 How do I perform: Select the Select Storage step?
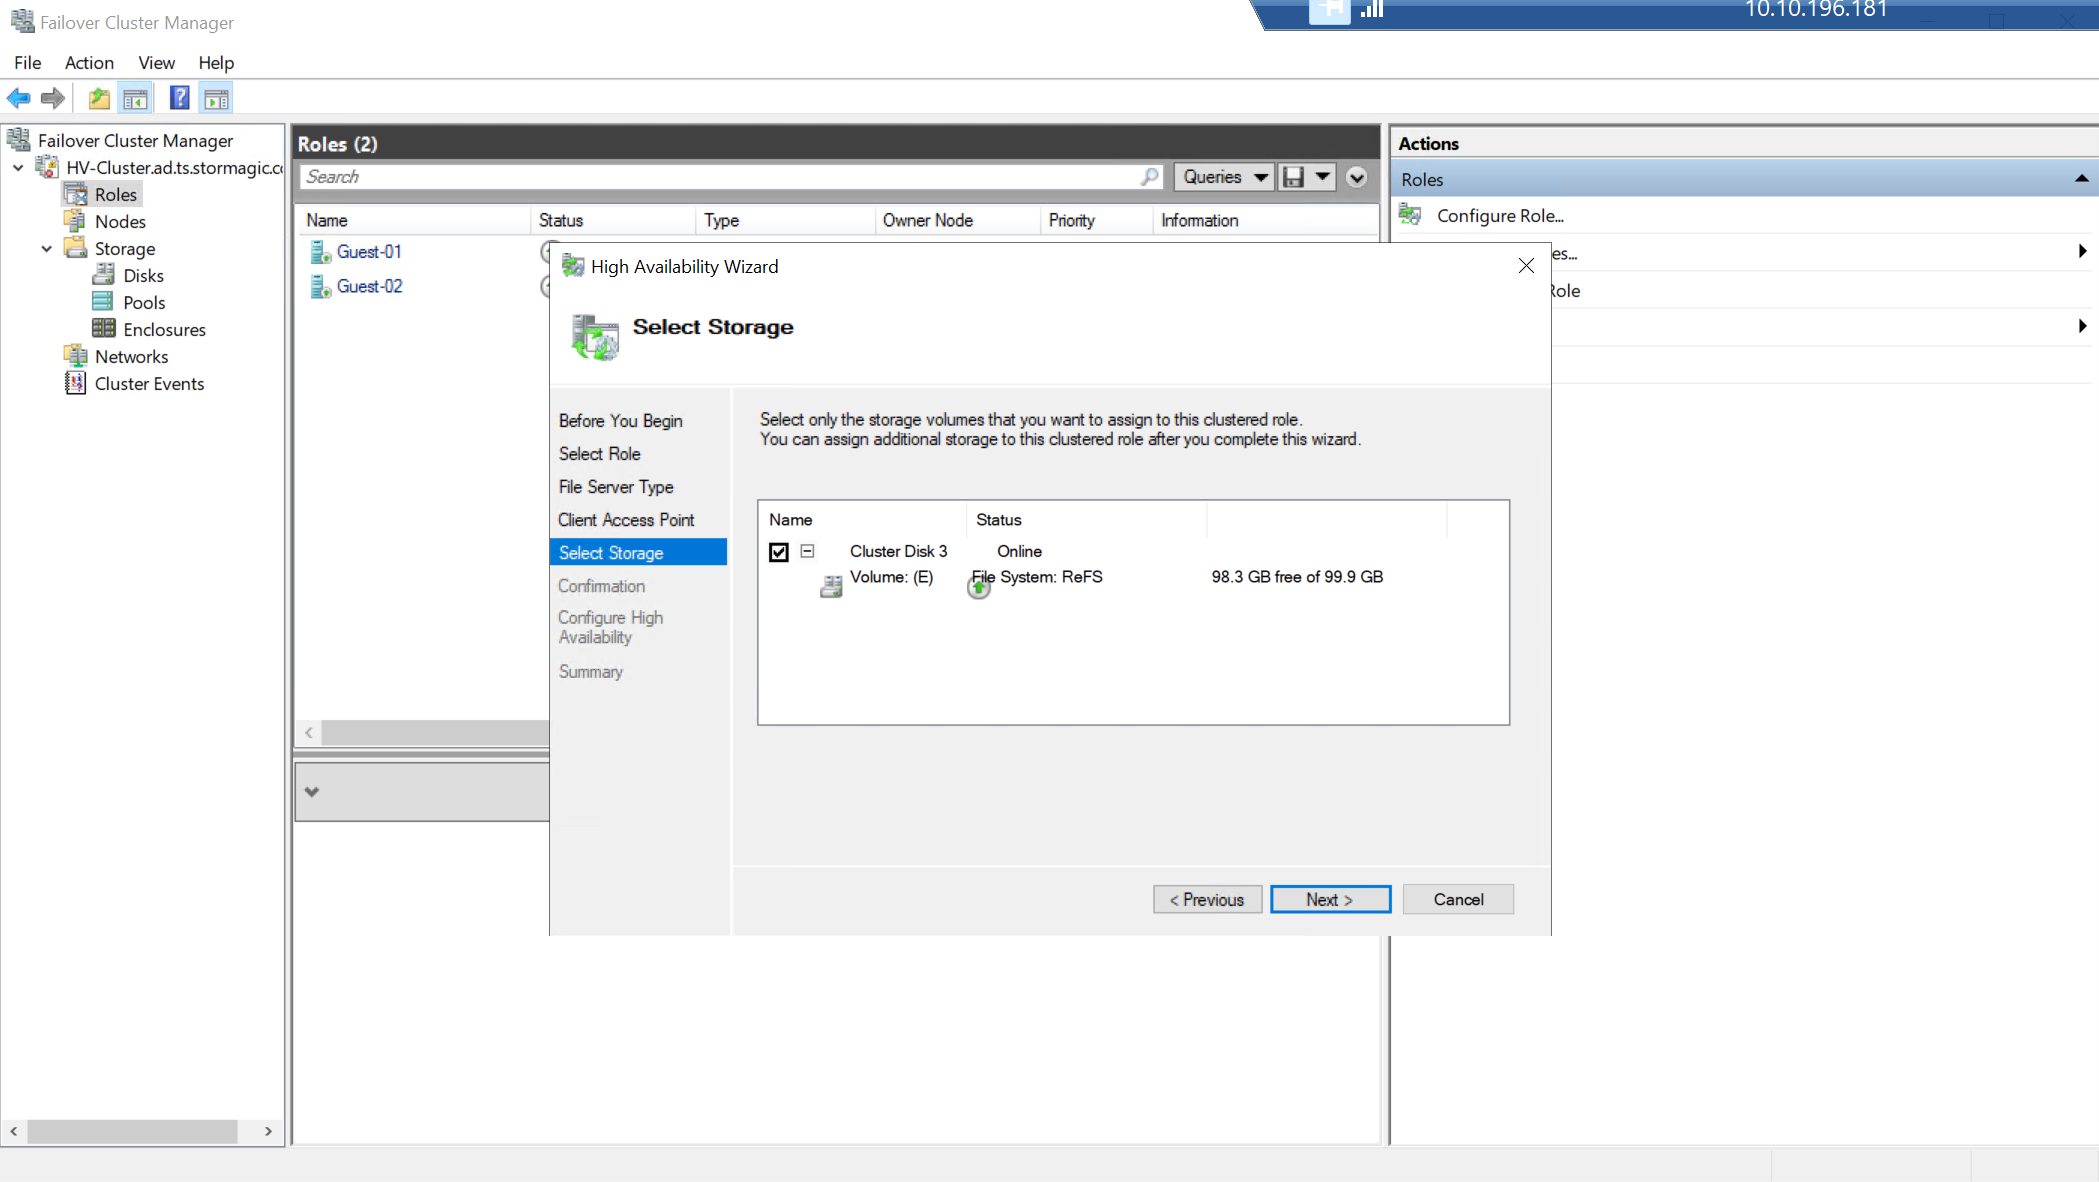point(638,553)
